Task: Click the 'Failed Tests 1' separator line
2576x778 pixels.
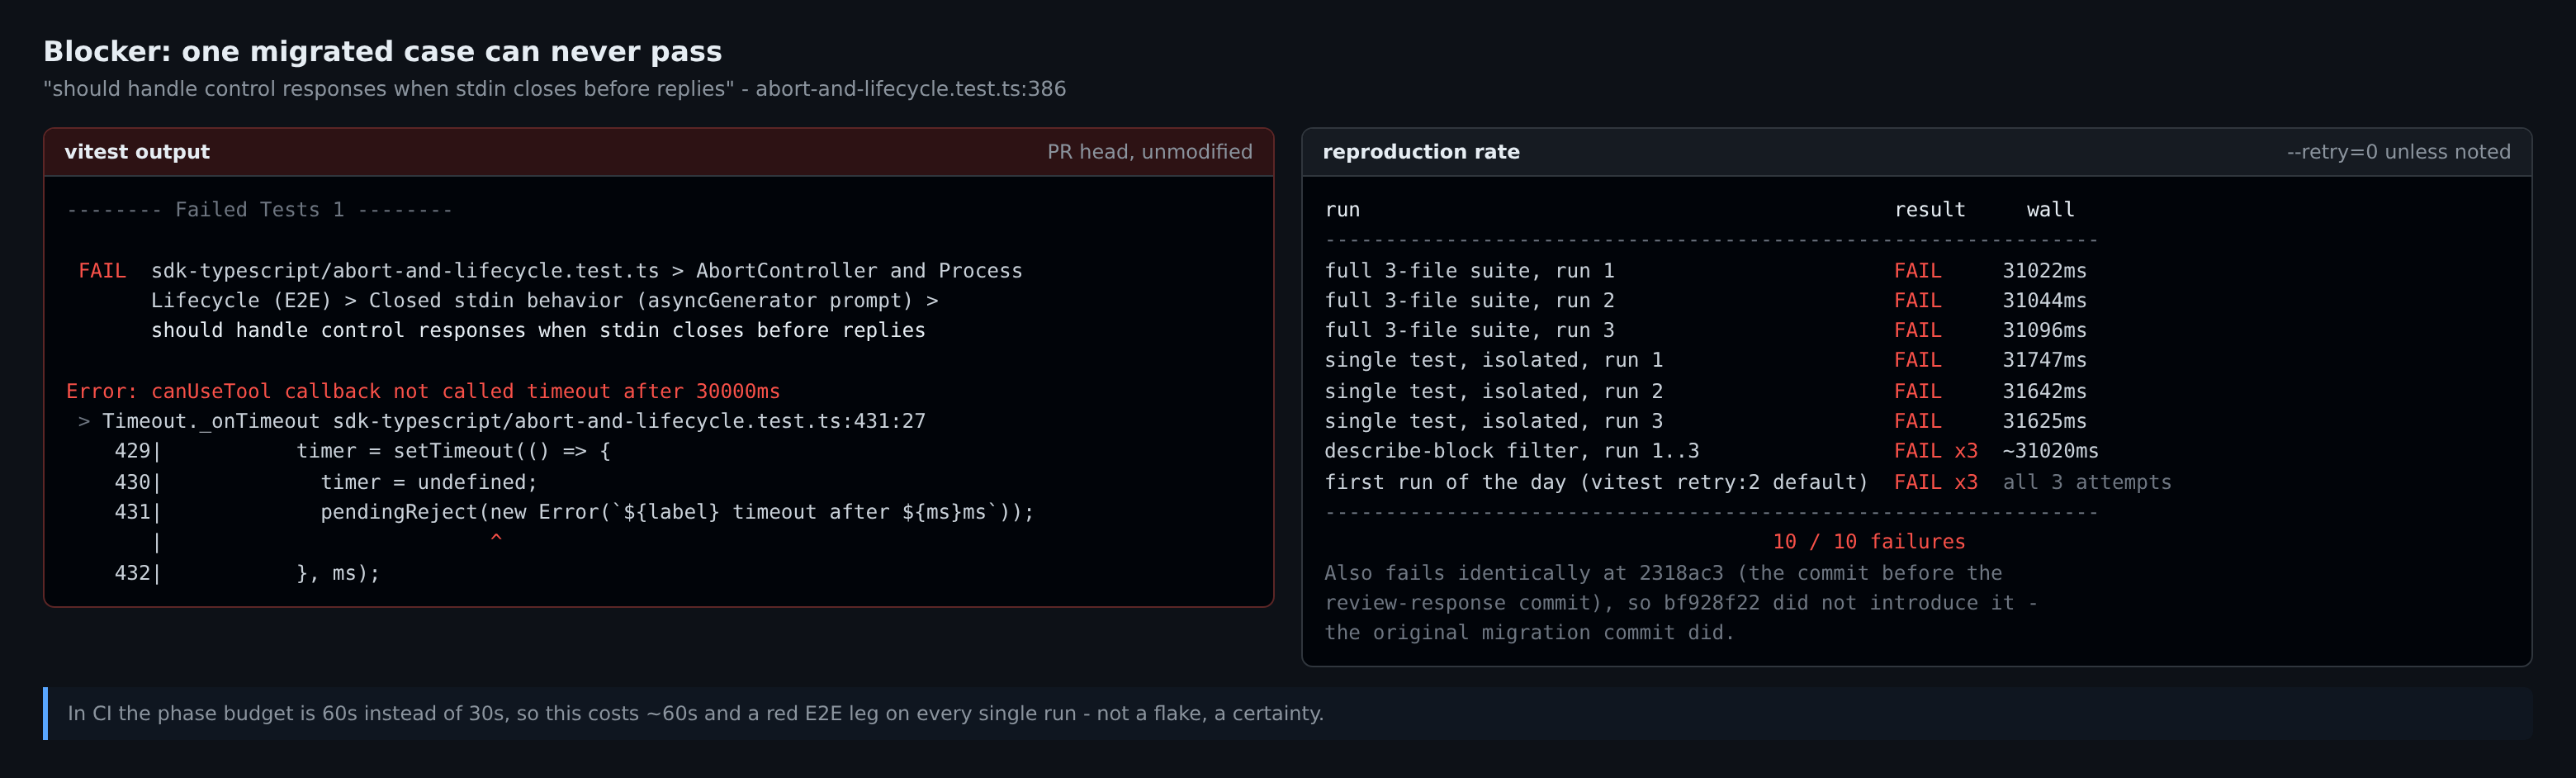Action: (x=259, y=210)
